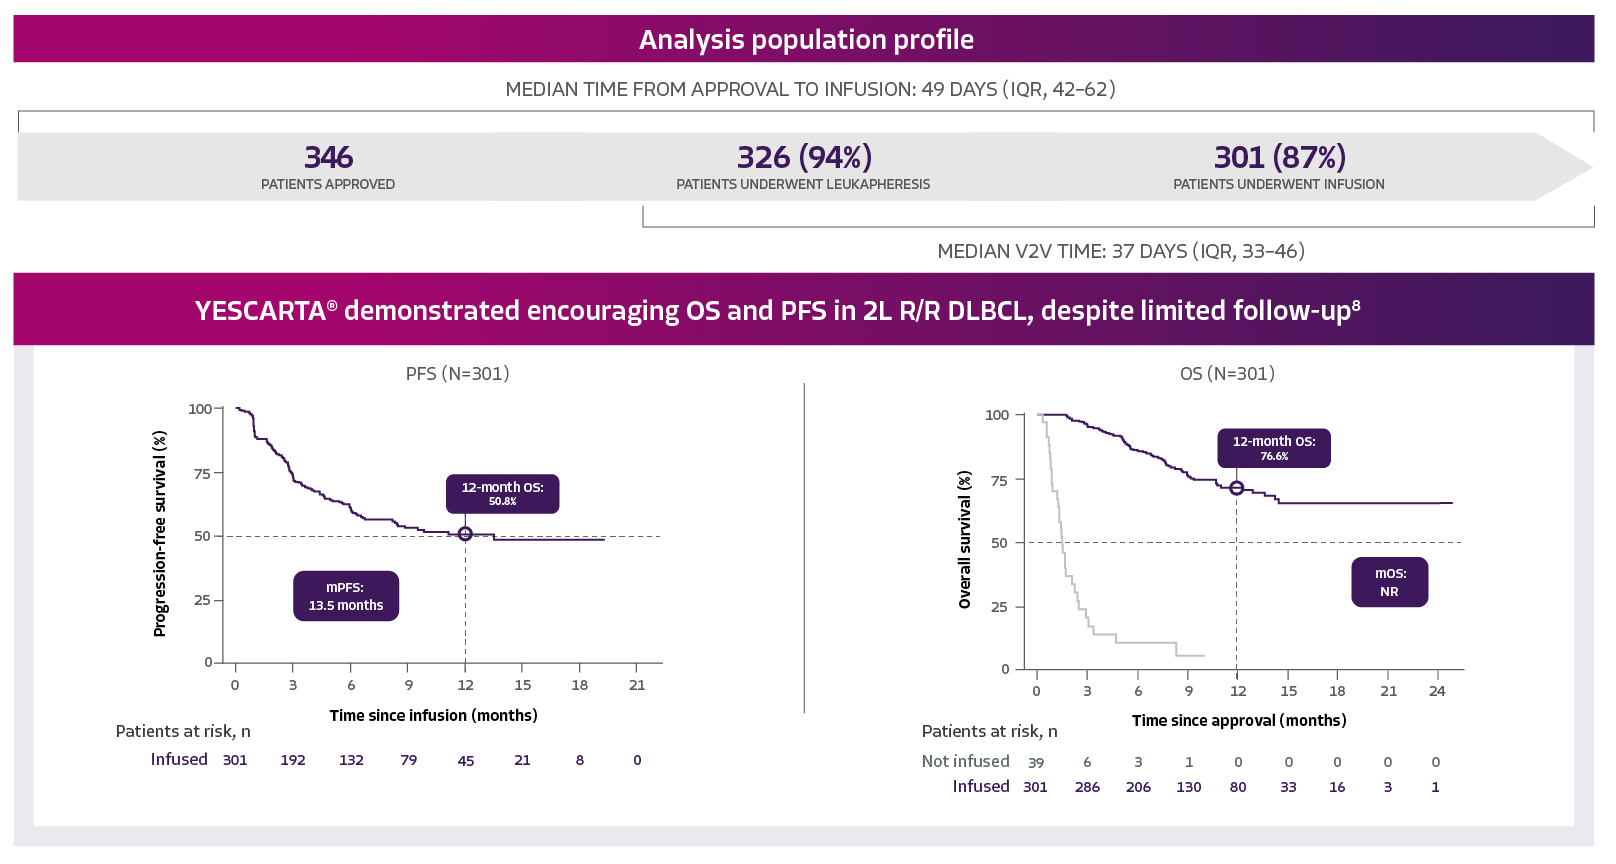Select "Patients at risk, n" under OS chart
The image size is (1616, 864).
989,731
